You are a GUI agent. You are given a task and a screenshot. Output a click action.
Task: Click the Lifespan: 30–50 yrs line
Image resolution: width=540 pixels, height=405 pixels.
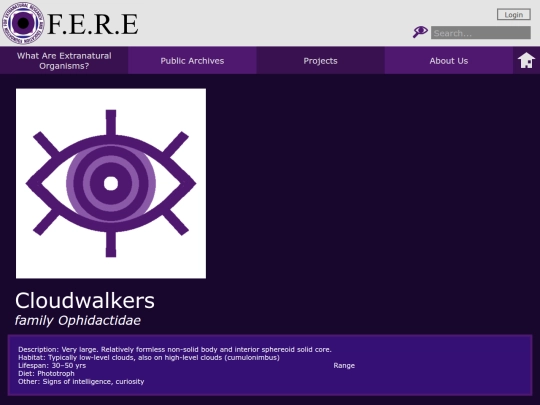pyautogui.click(x=52, y=365)
